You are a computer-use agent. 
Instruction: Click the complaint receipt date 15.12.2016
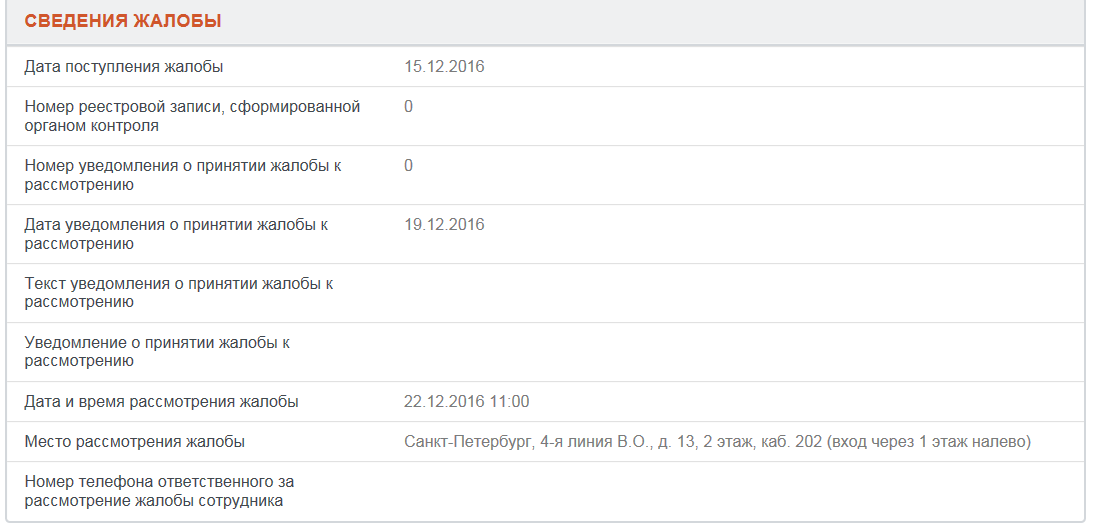(444, 67)
